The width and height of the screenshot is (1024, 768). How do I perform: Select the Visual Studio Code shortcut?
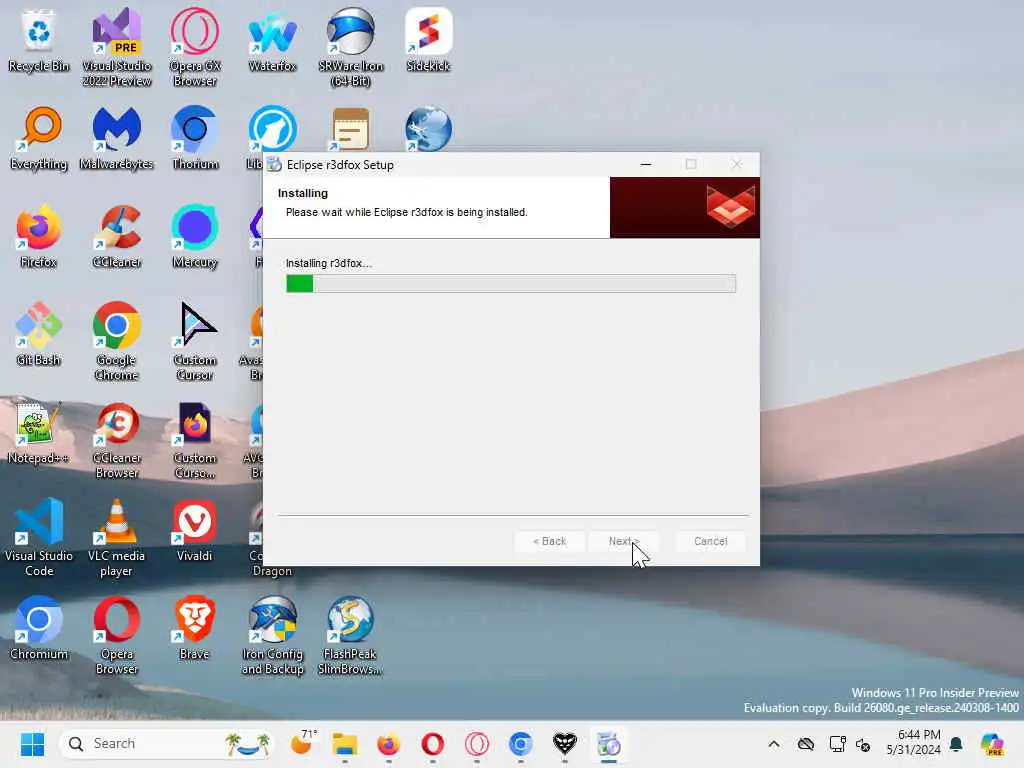coord(39,537)
